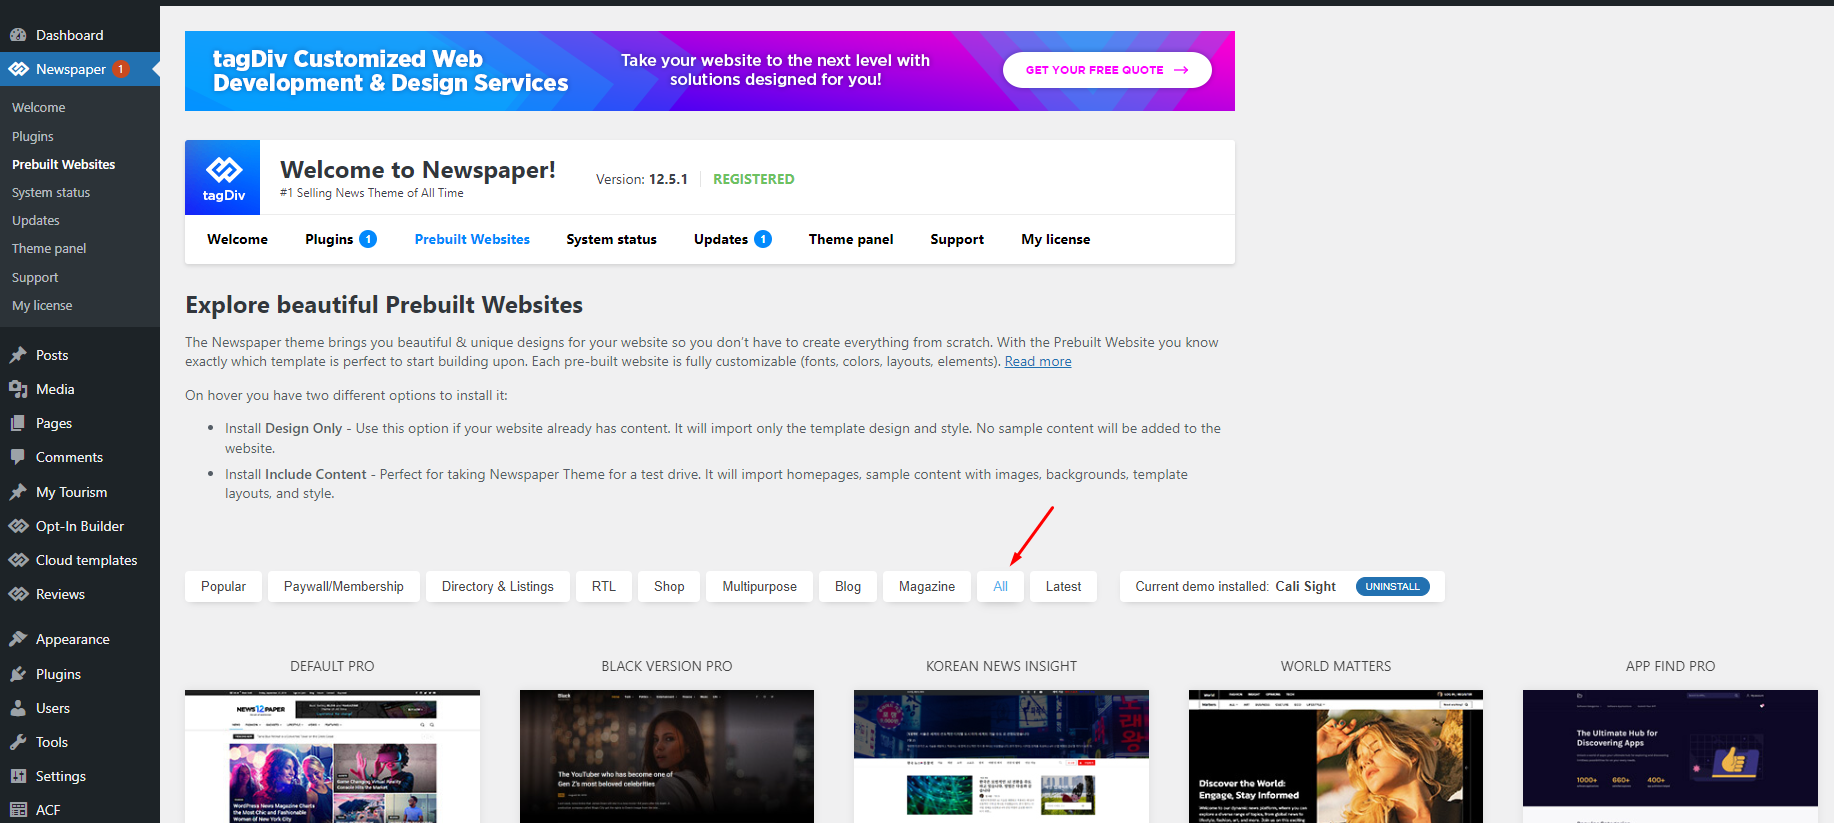Select the All demos filter
Screen dimensions: 1834x823
(1000, 586)
